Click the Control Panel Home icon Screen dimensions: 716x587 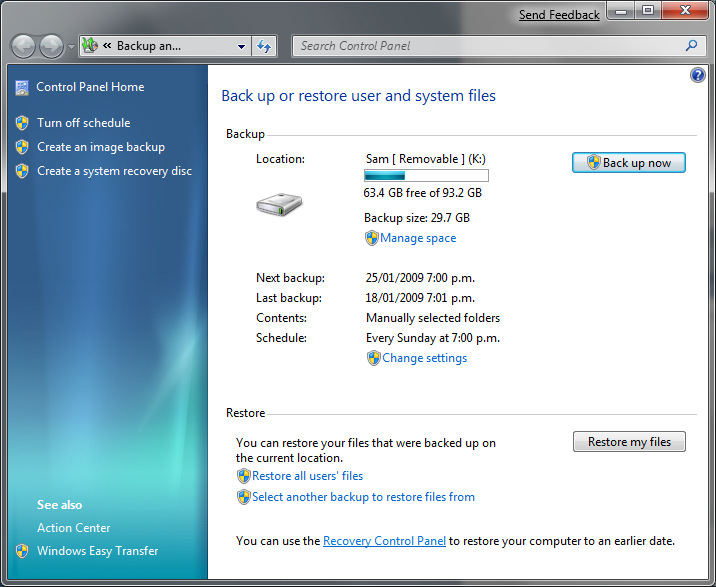point(22,87)
